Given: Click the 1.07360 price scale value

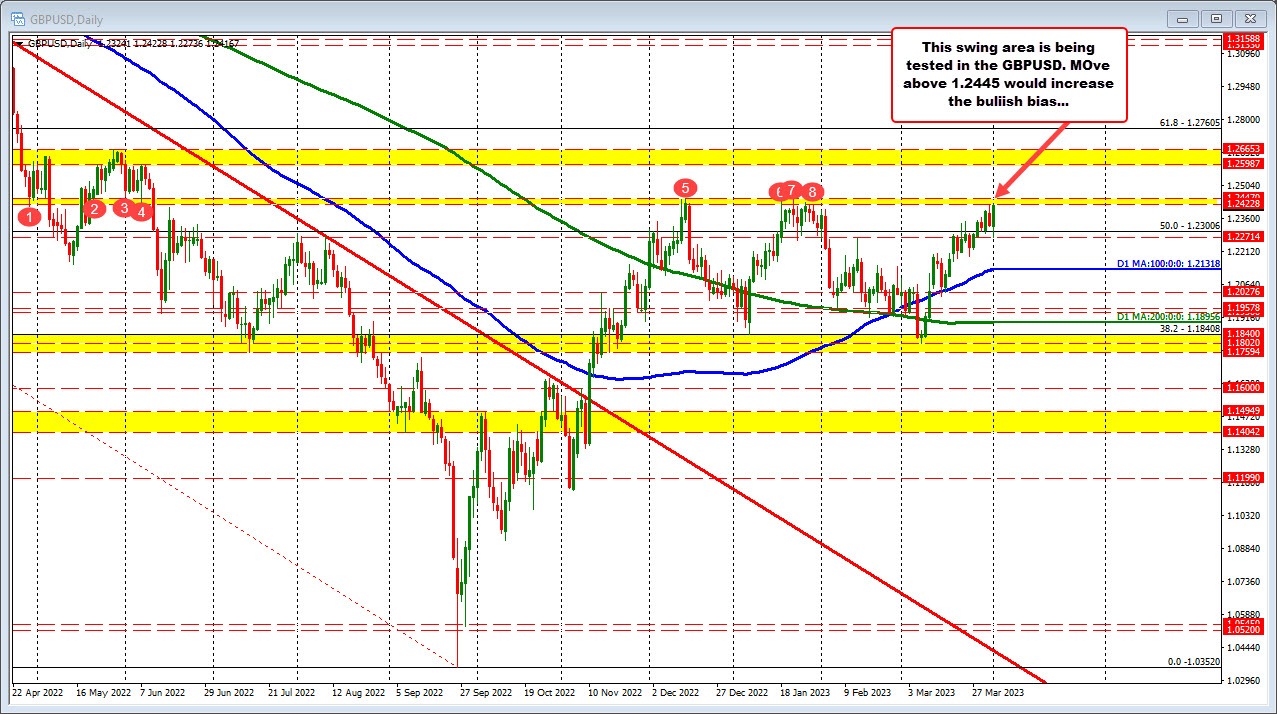Looking at the screenshot, I should (x=1243, y=581).
